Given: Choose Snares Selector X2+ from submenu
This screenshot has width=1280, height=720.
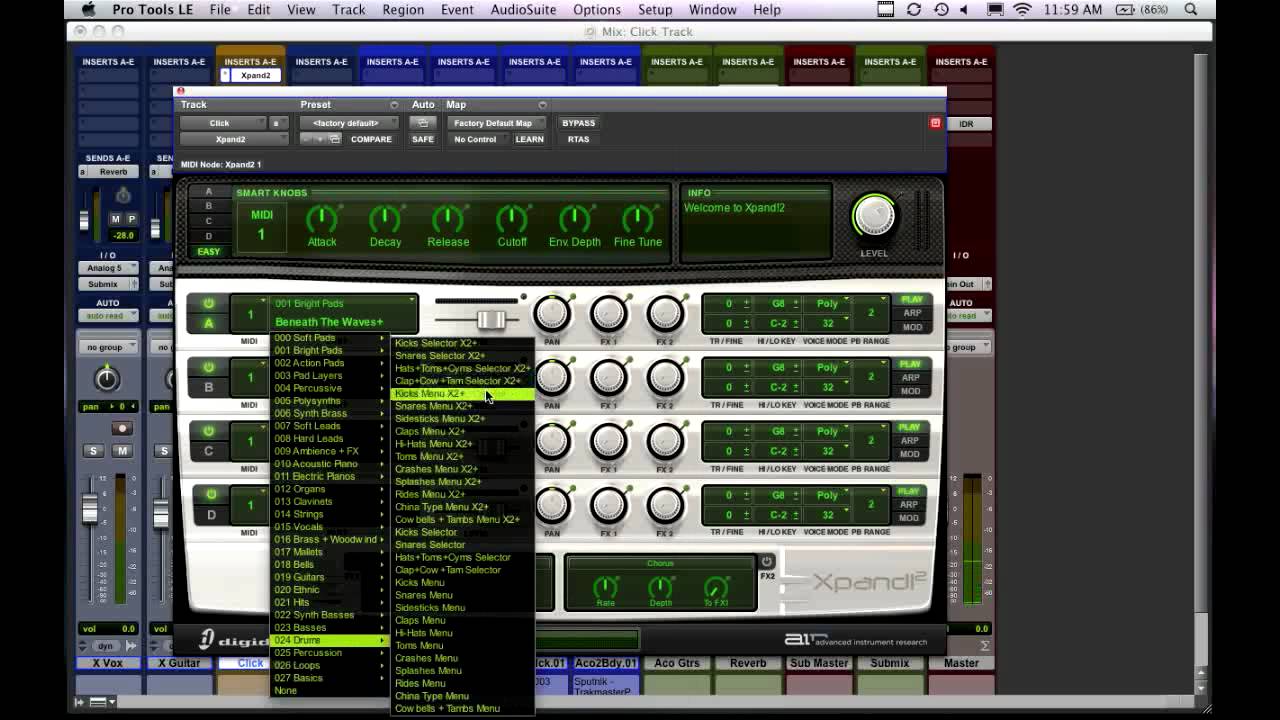Looking at the screenshot, I should [x=462, y=356].
